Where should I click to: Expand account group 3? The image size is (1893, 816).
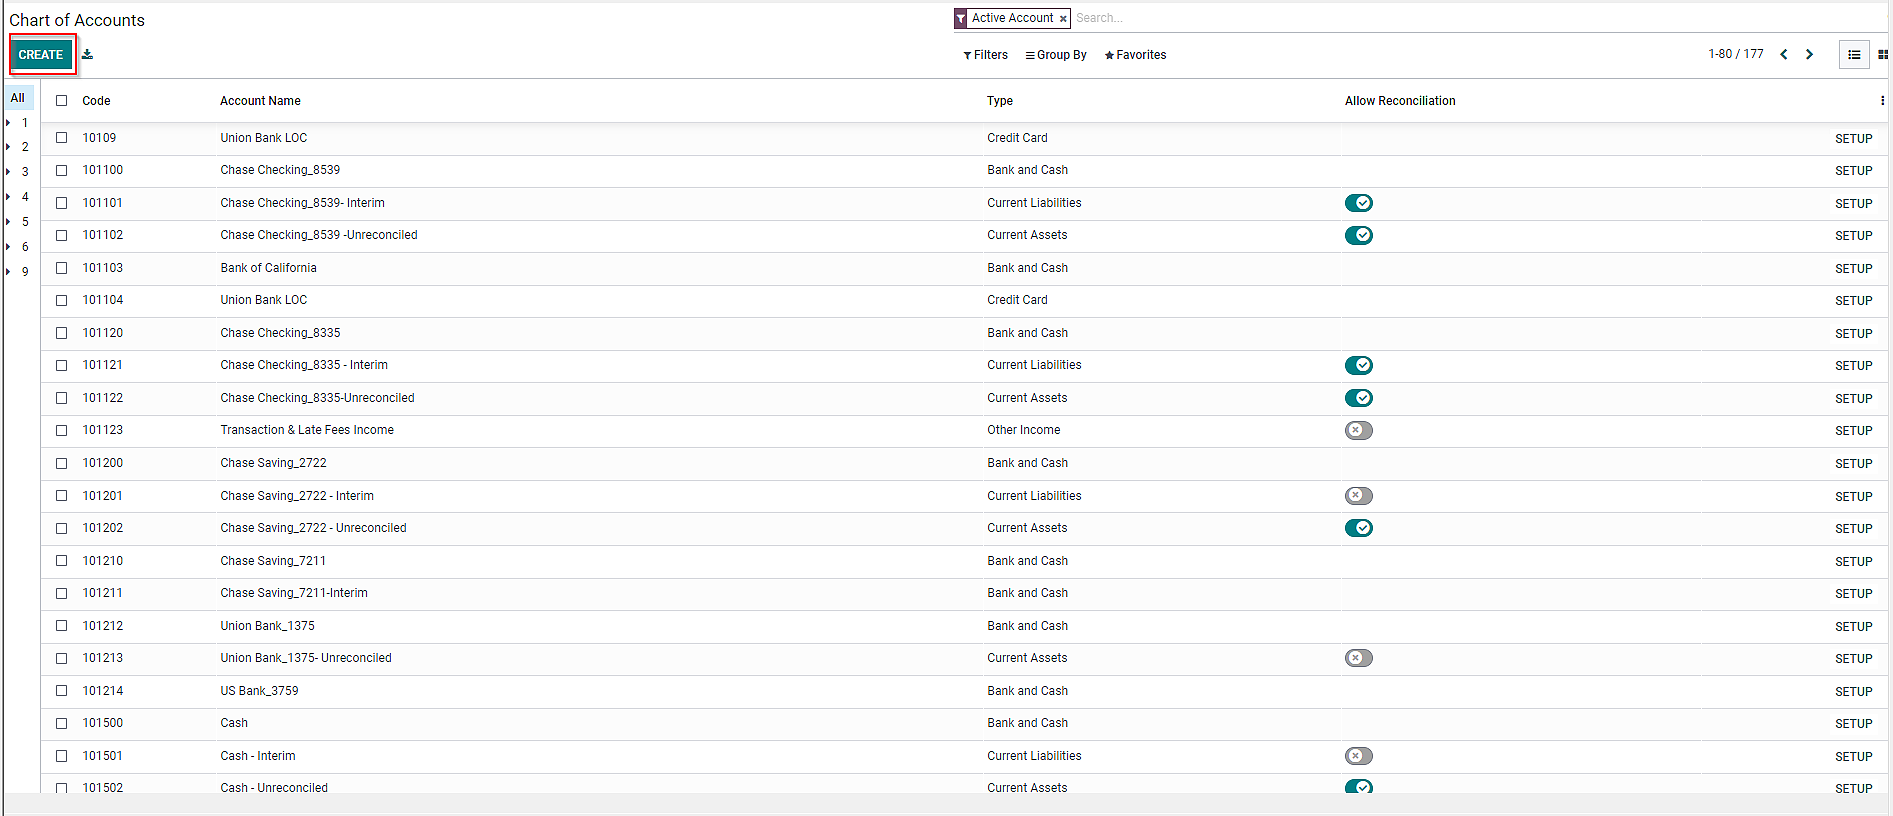(x=8, y=172)
